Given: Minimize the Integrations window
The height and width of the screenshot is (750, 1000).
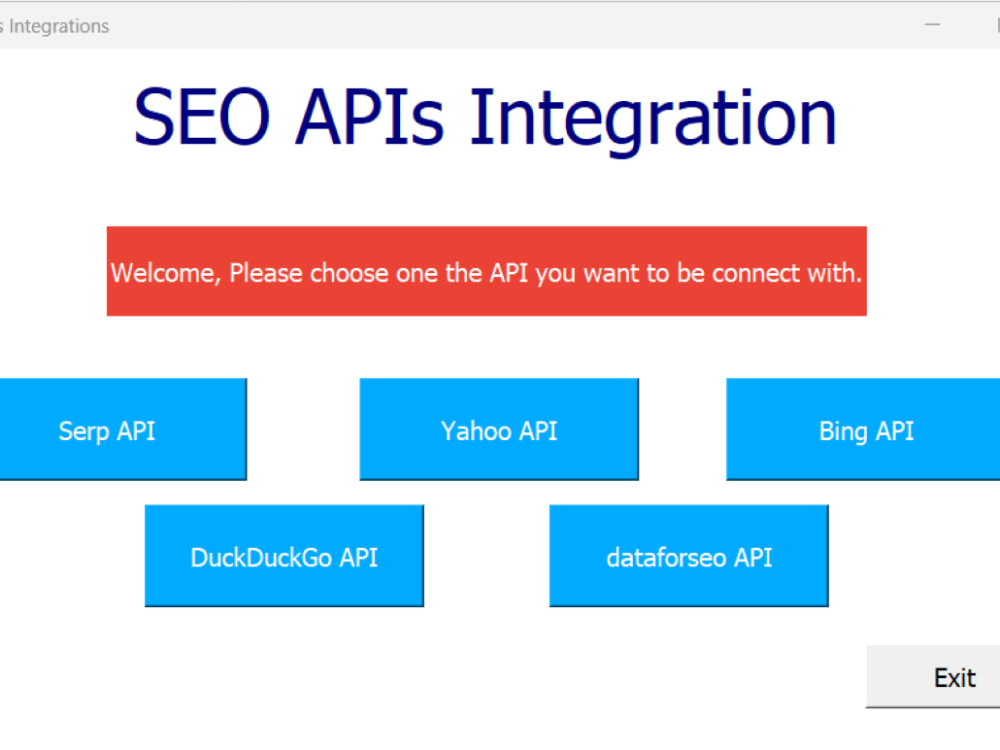Looking at the screenshot, I should click(932, 25).
